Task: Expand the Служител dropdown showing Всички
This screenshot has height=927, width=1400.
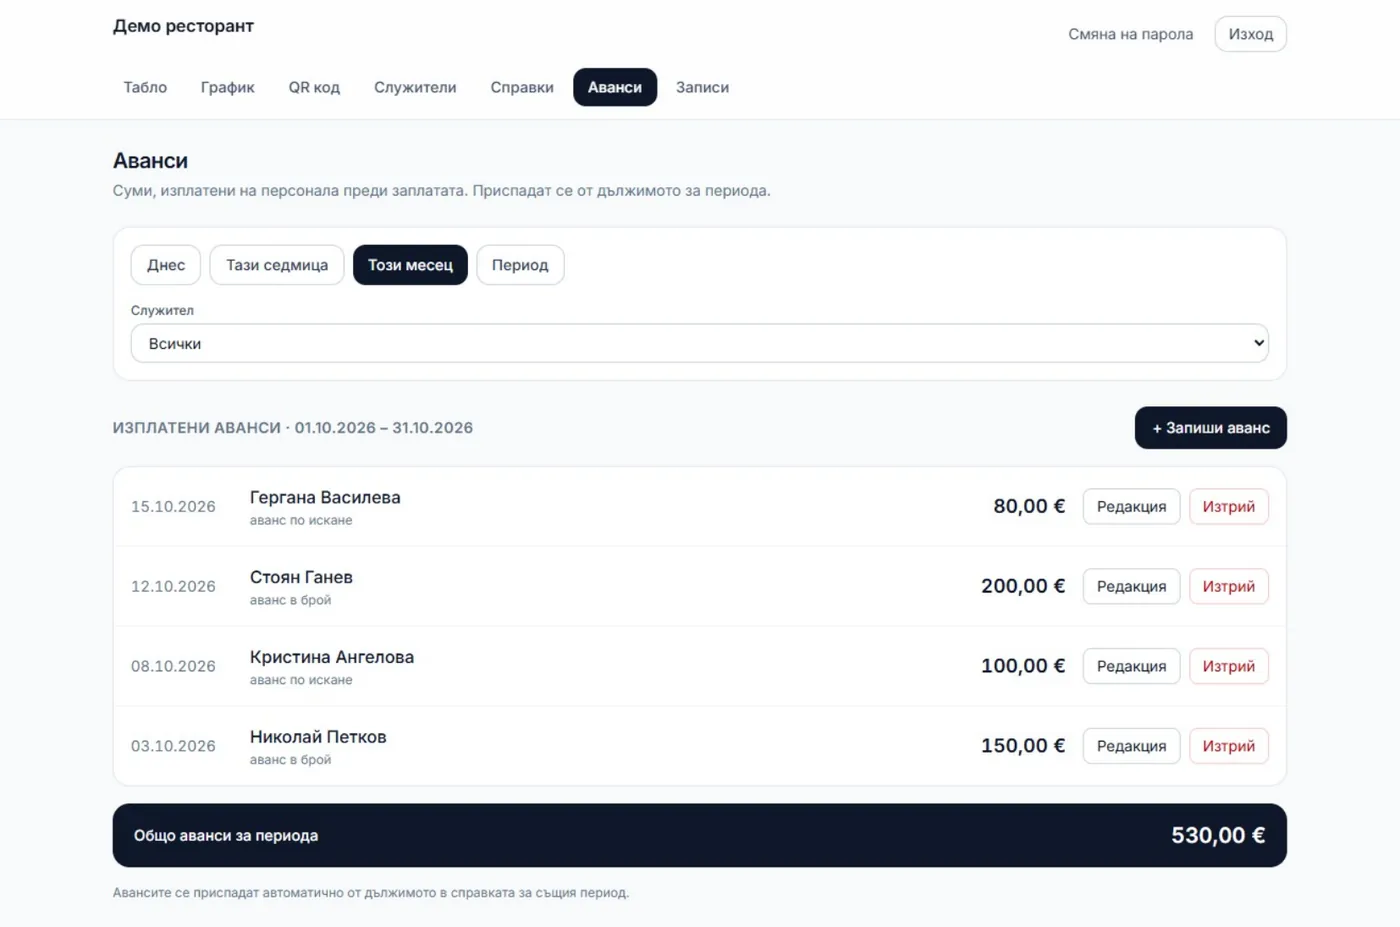Action: pos(699,343)
